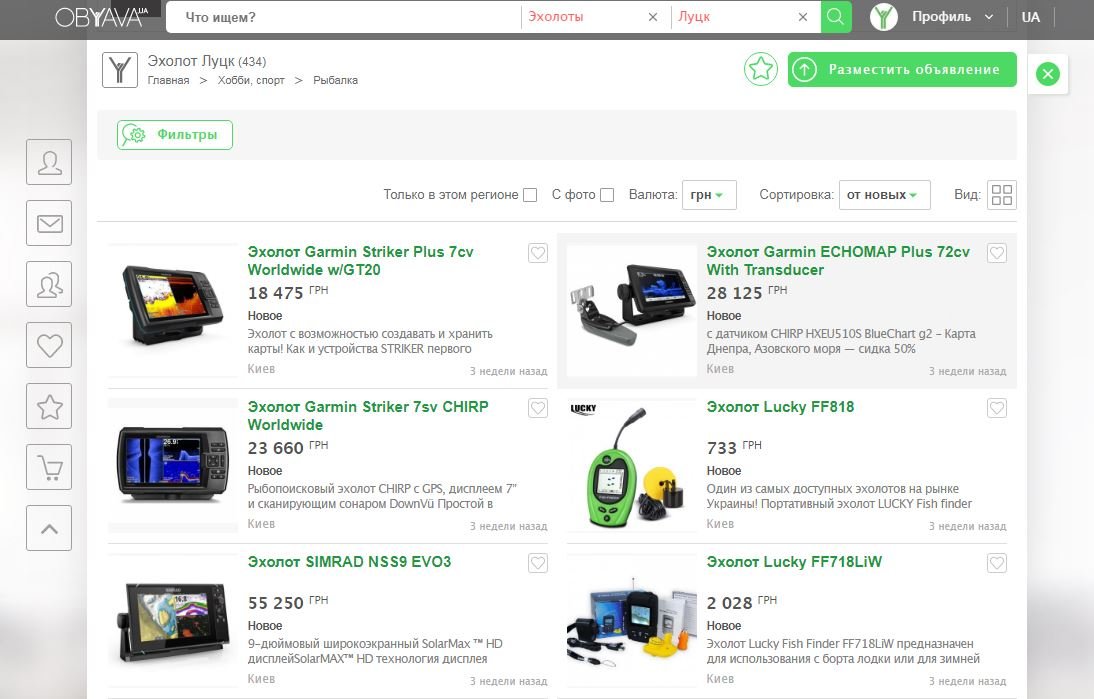
Task: Clear the Эхолоты category filter
Action: tap(652, 17)
